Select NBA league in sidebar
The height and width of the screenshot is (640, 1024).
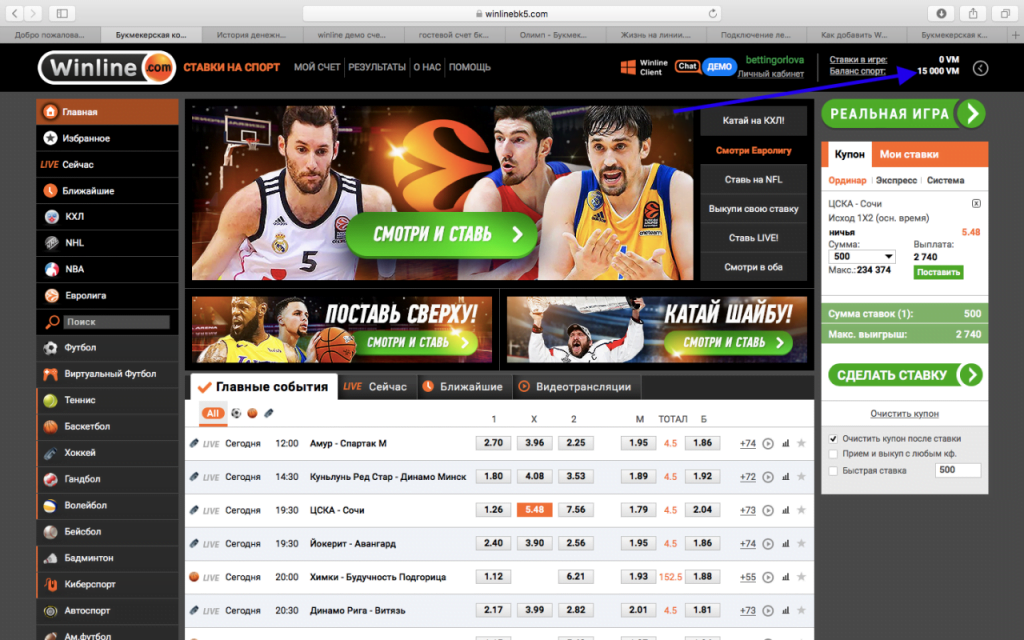[107, 269]
